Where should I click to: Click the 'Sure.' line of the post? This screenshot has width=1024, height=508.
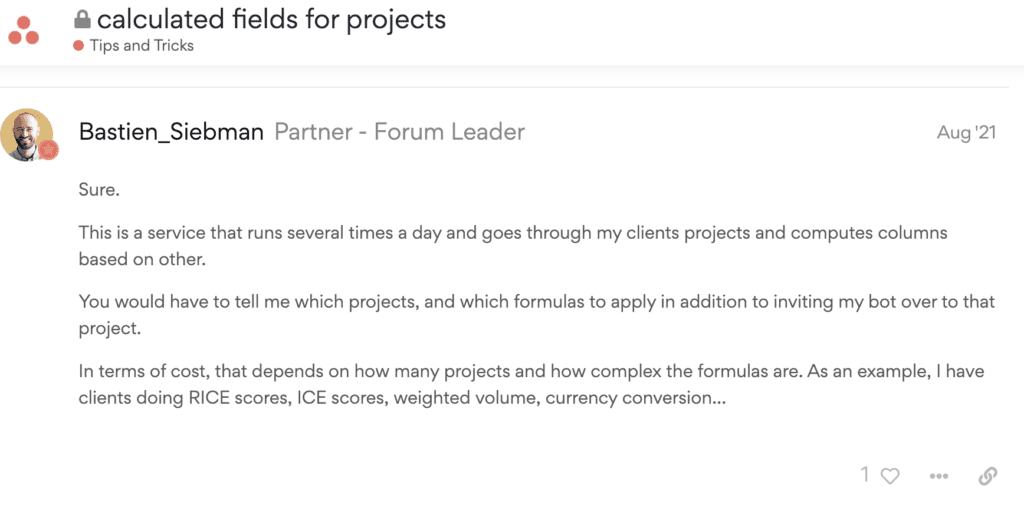(99, 189)
